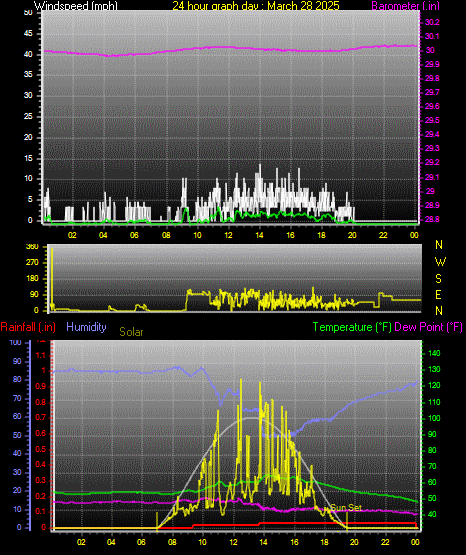The width and height of the screenshot is (466, 555).
Task: Click the Windspeed (mph) axis title
Action: coord(75,6)
